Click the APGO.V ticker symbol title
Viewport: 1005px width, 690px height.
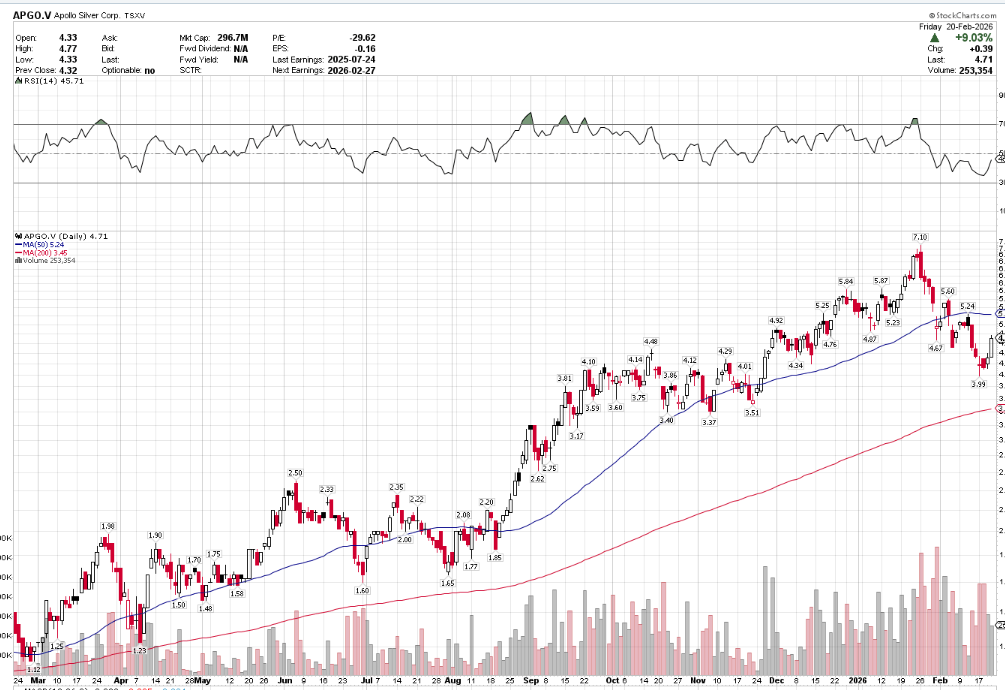pyautogui.click(x=33, y=16)
